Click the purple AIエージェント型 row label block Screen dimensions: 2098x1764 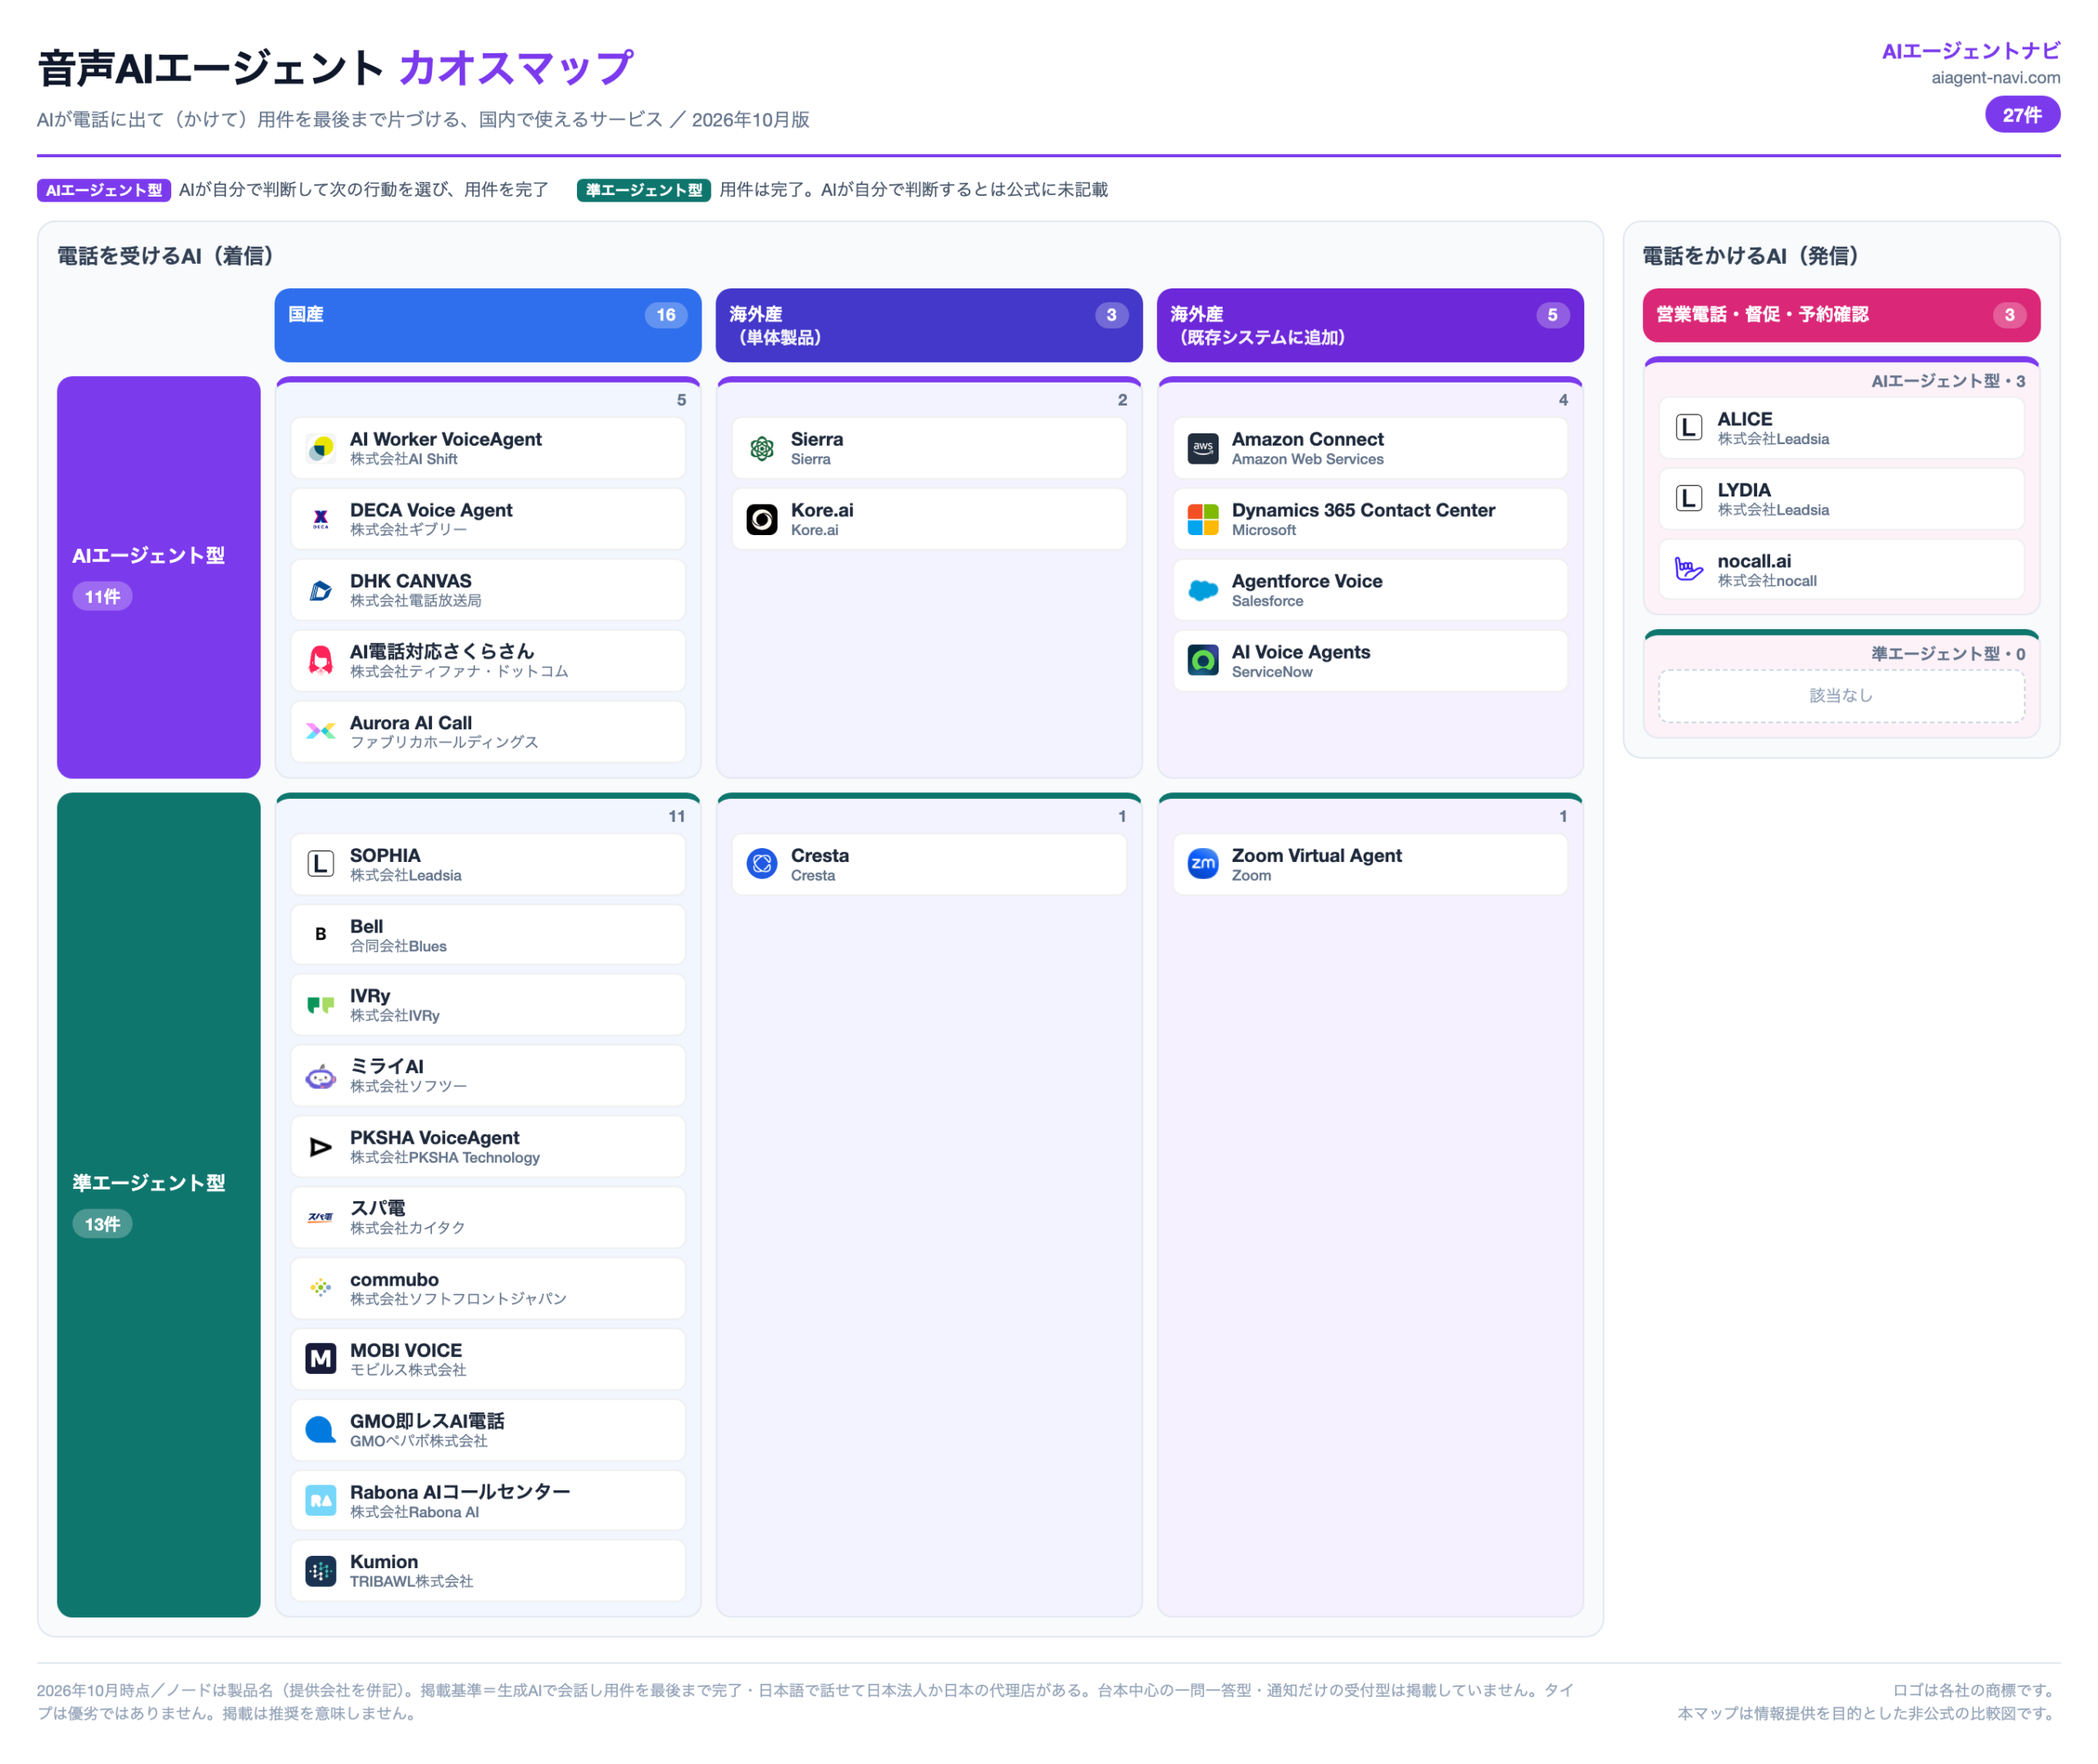159,577
